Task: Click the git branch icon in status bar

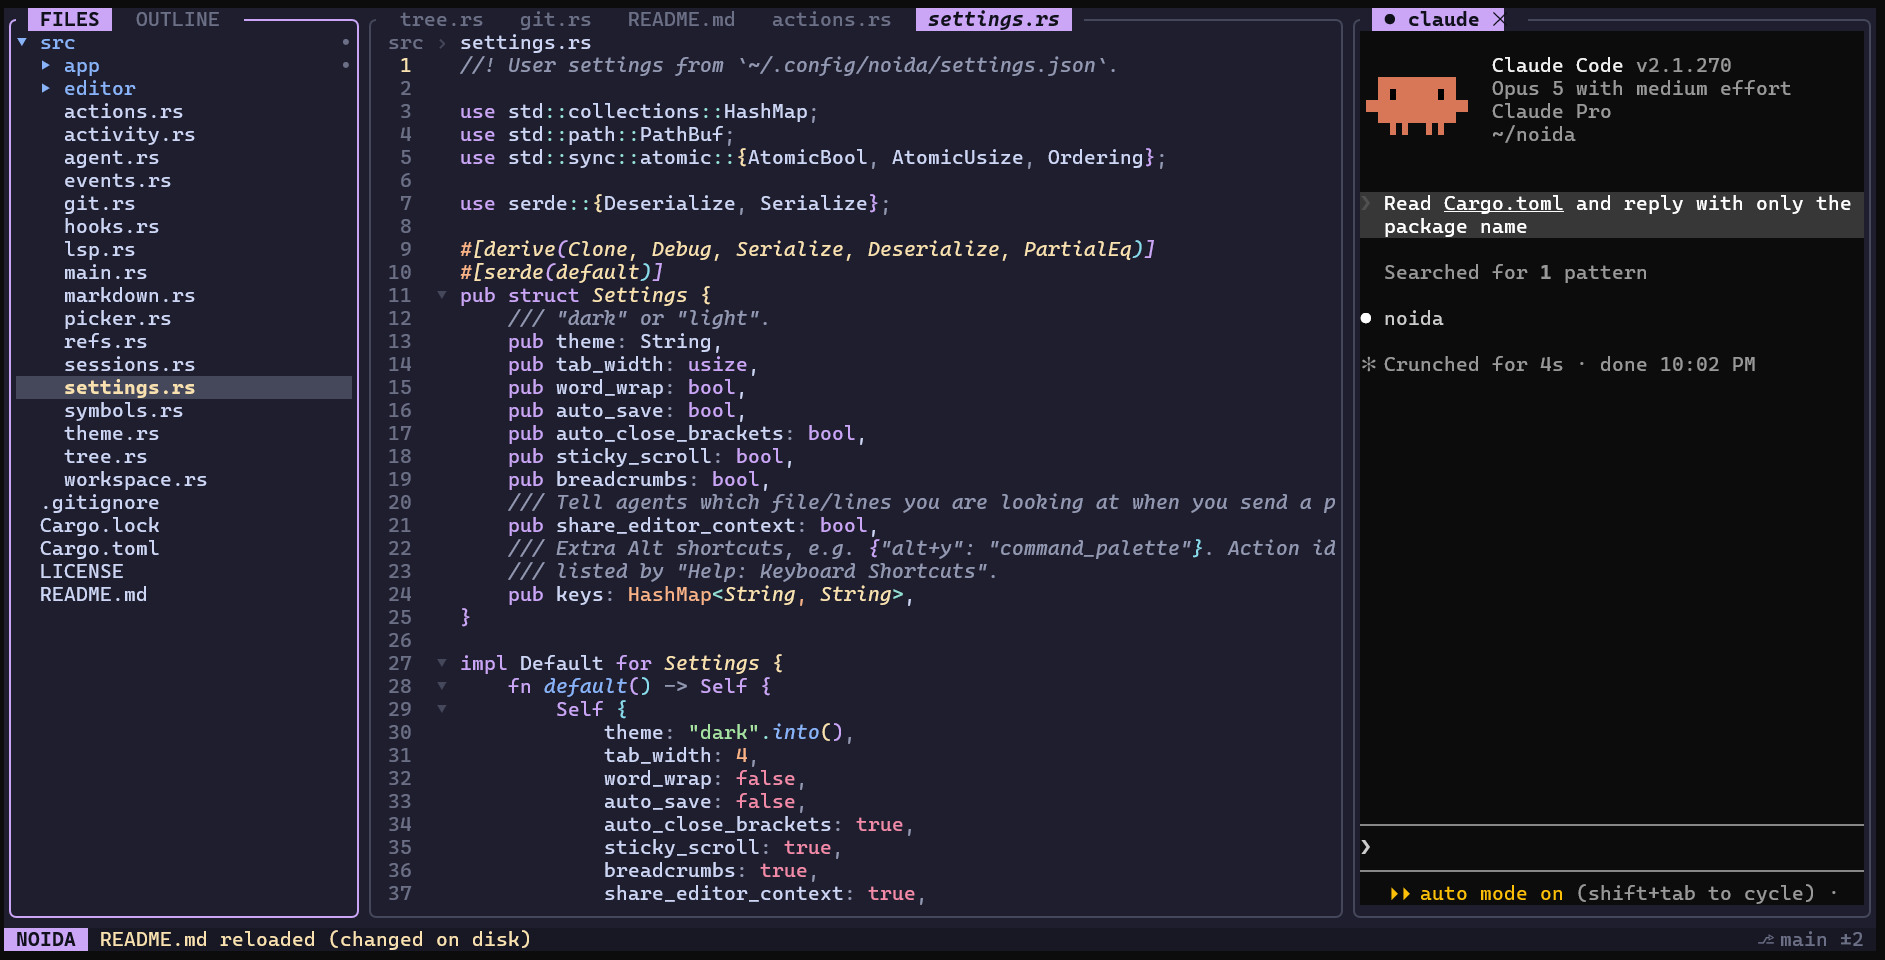Action: [x=1766, y=940]
